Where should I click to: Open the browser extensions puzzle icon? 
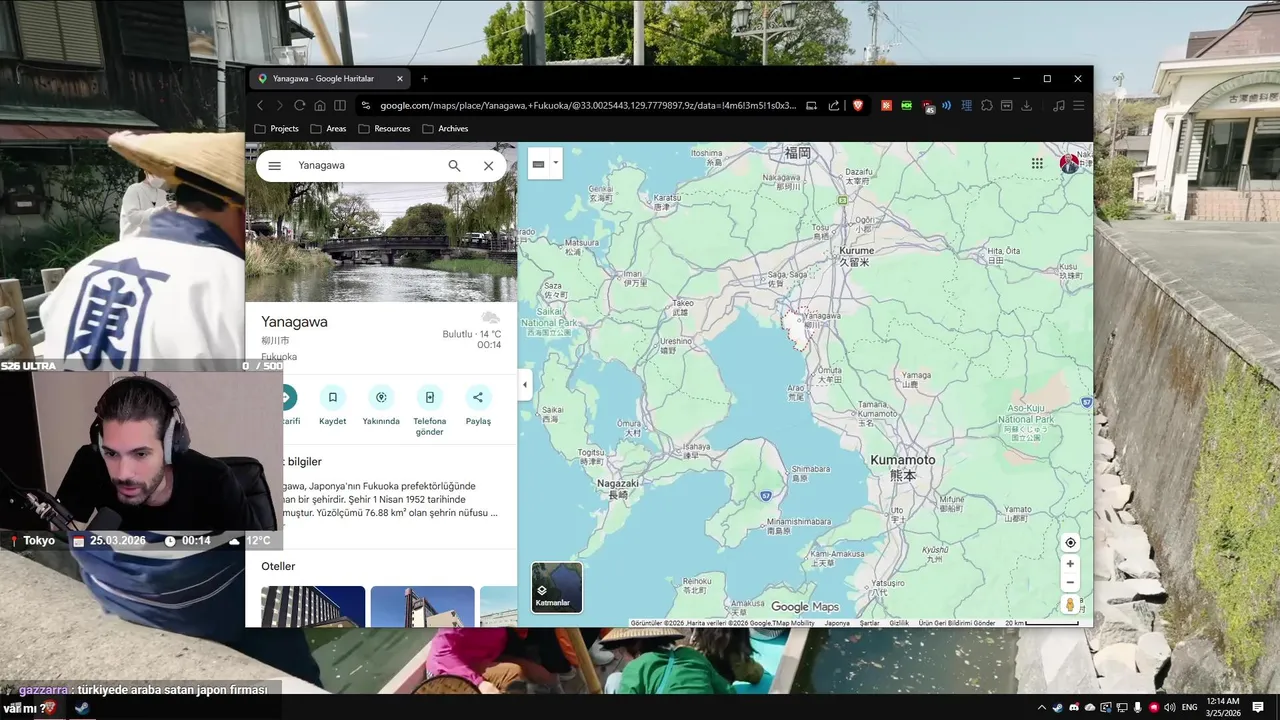[987, 105]
